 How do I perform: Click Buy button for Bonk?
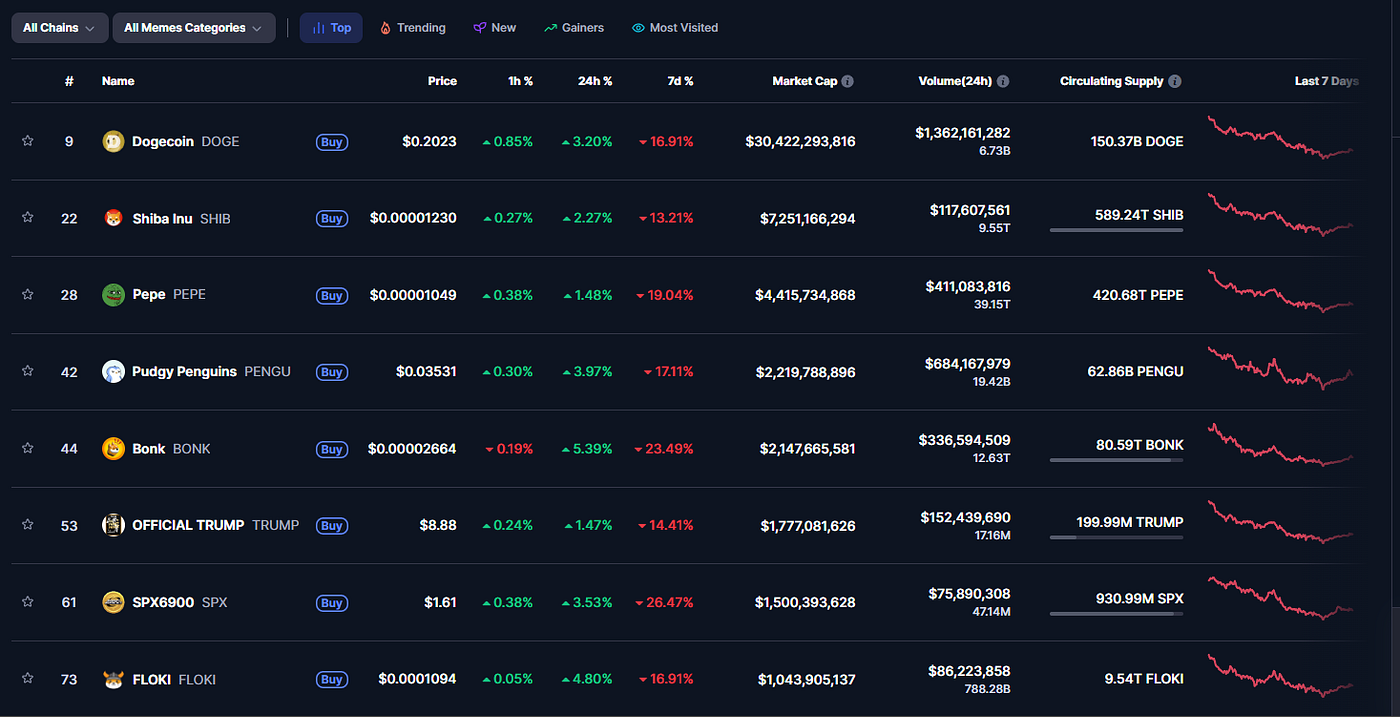(x=332, y=449)
